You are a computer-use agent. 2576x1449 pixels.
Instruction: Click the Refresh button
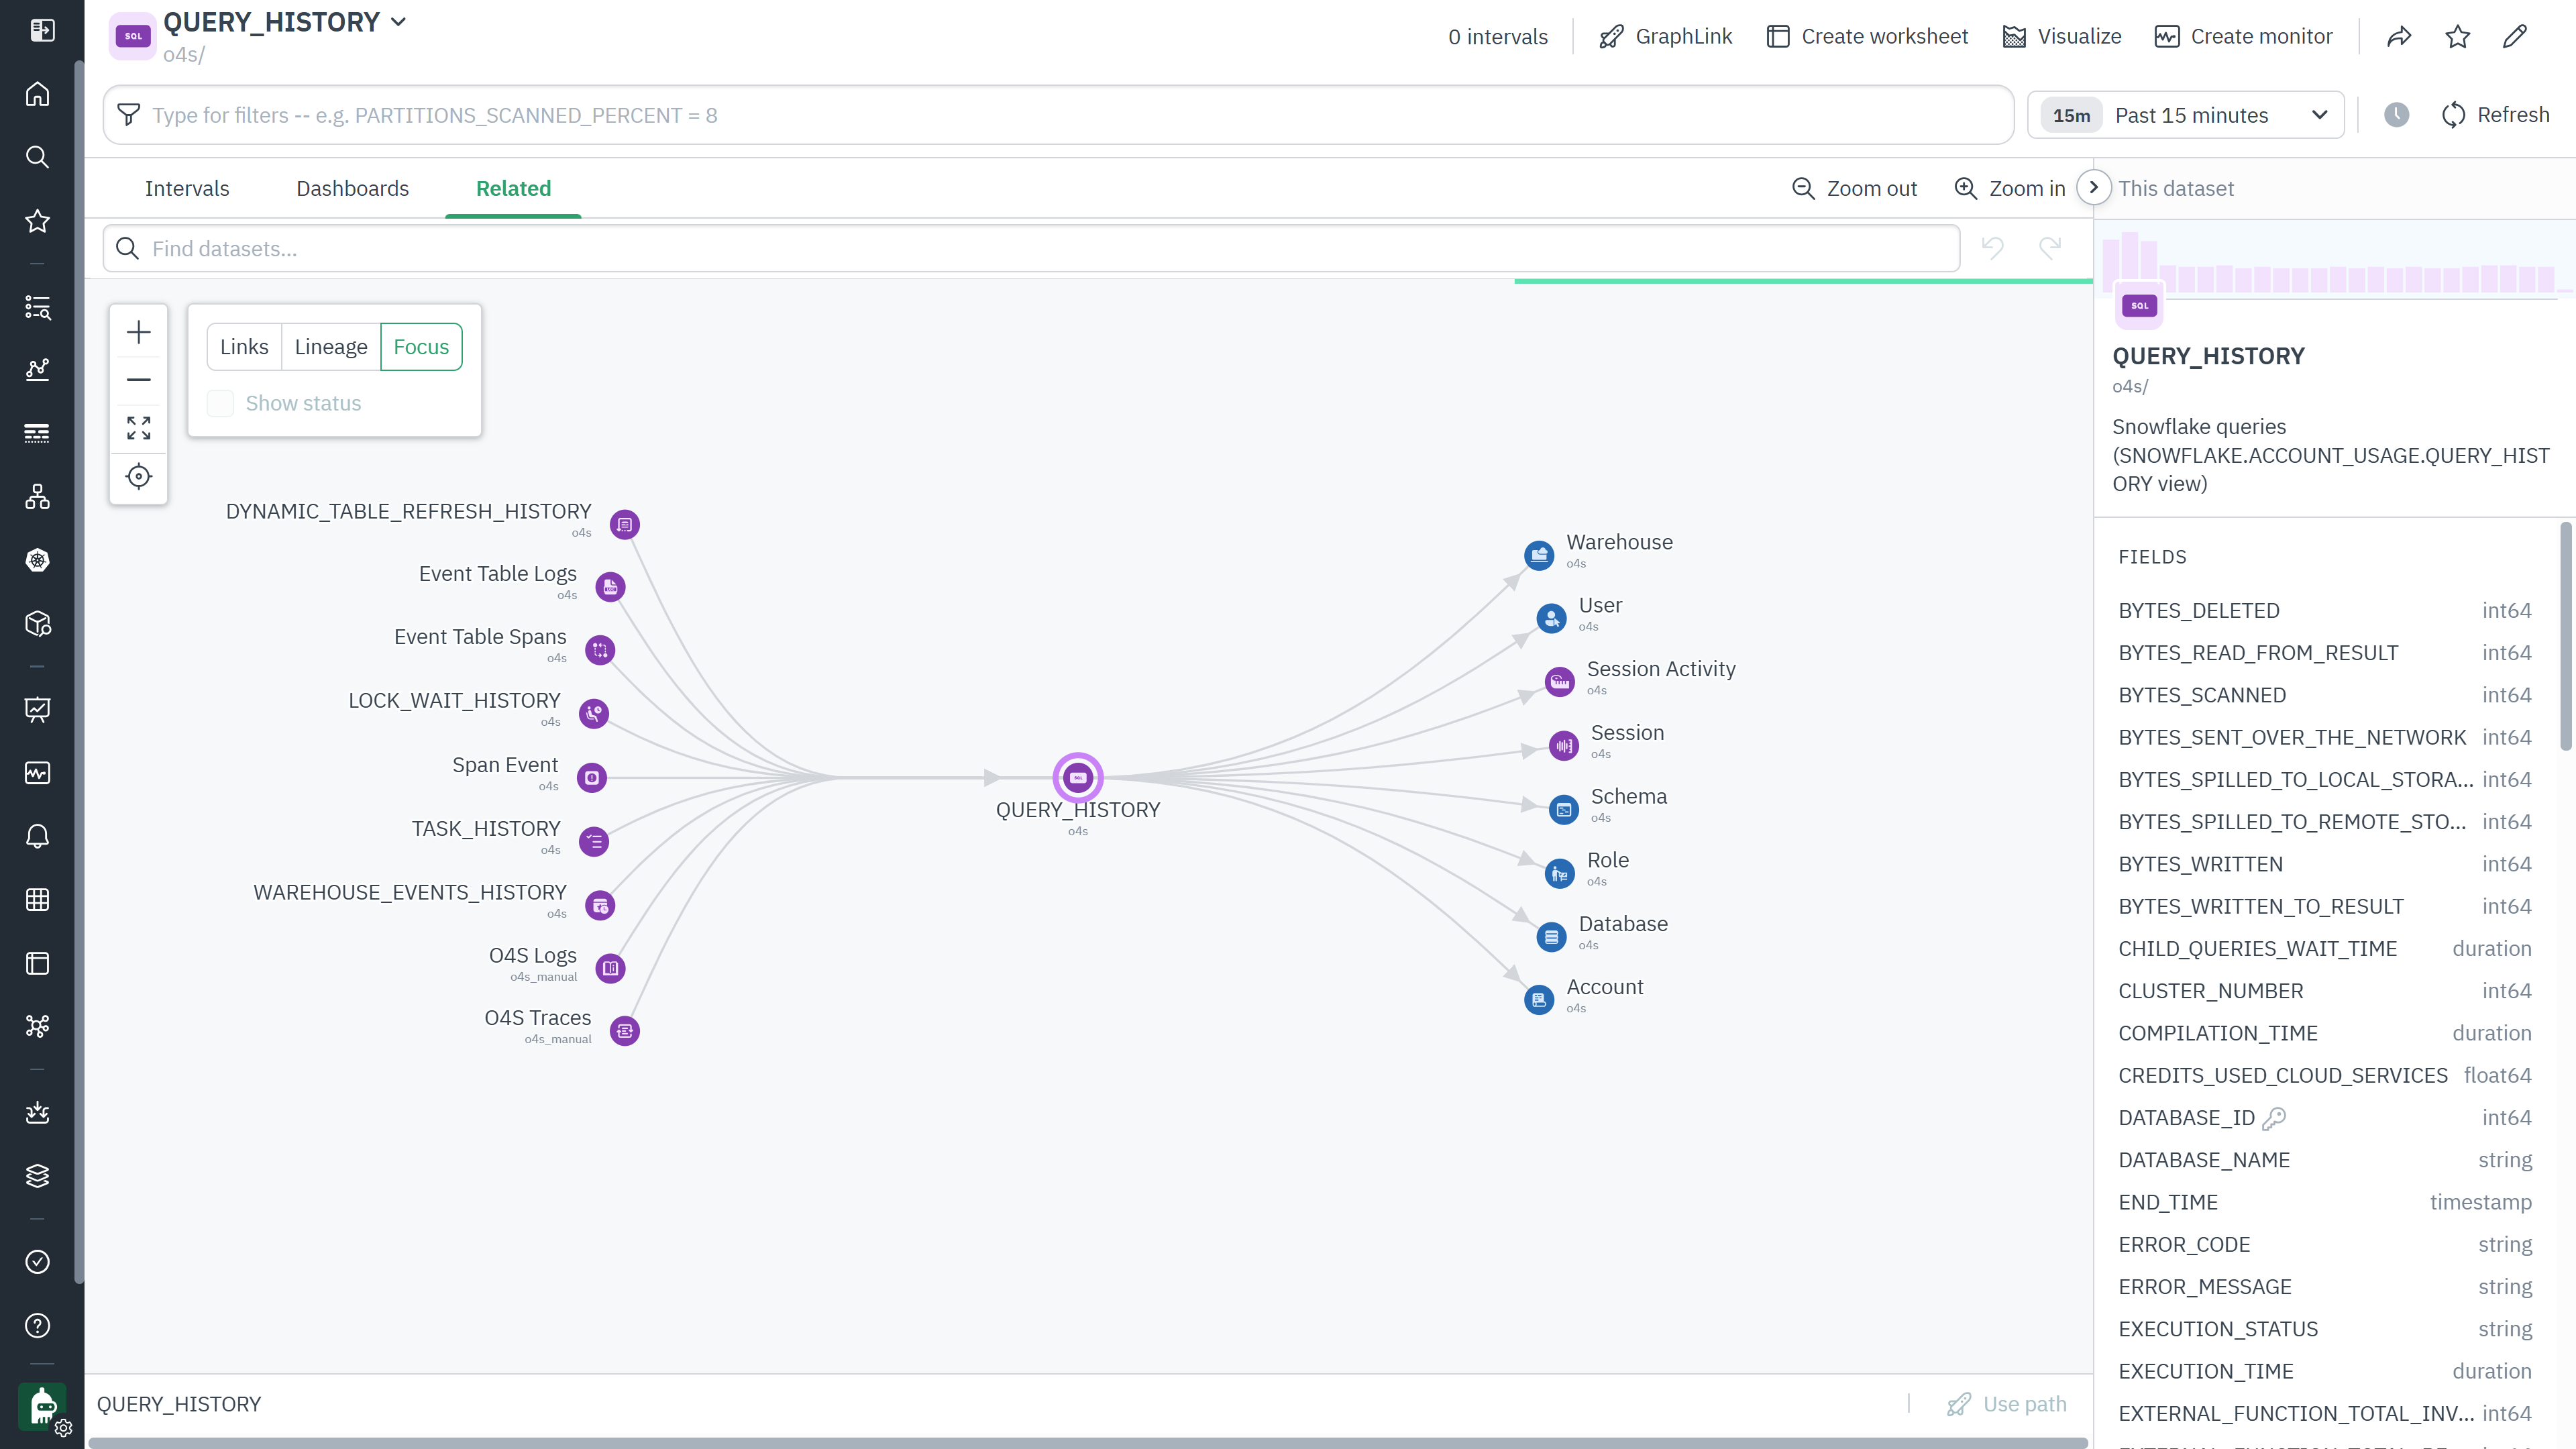[x=2496, y=115]
